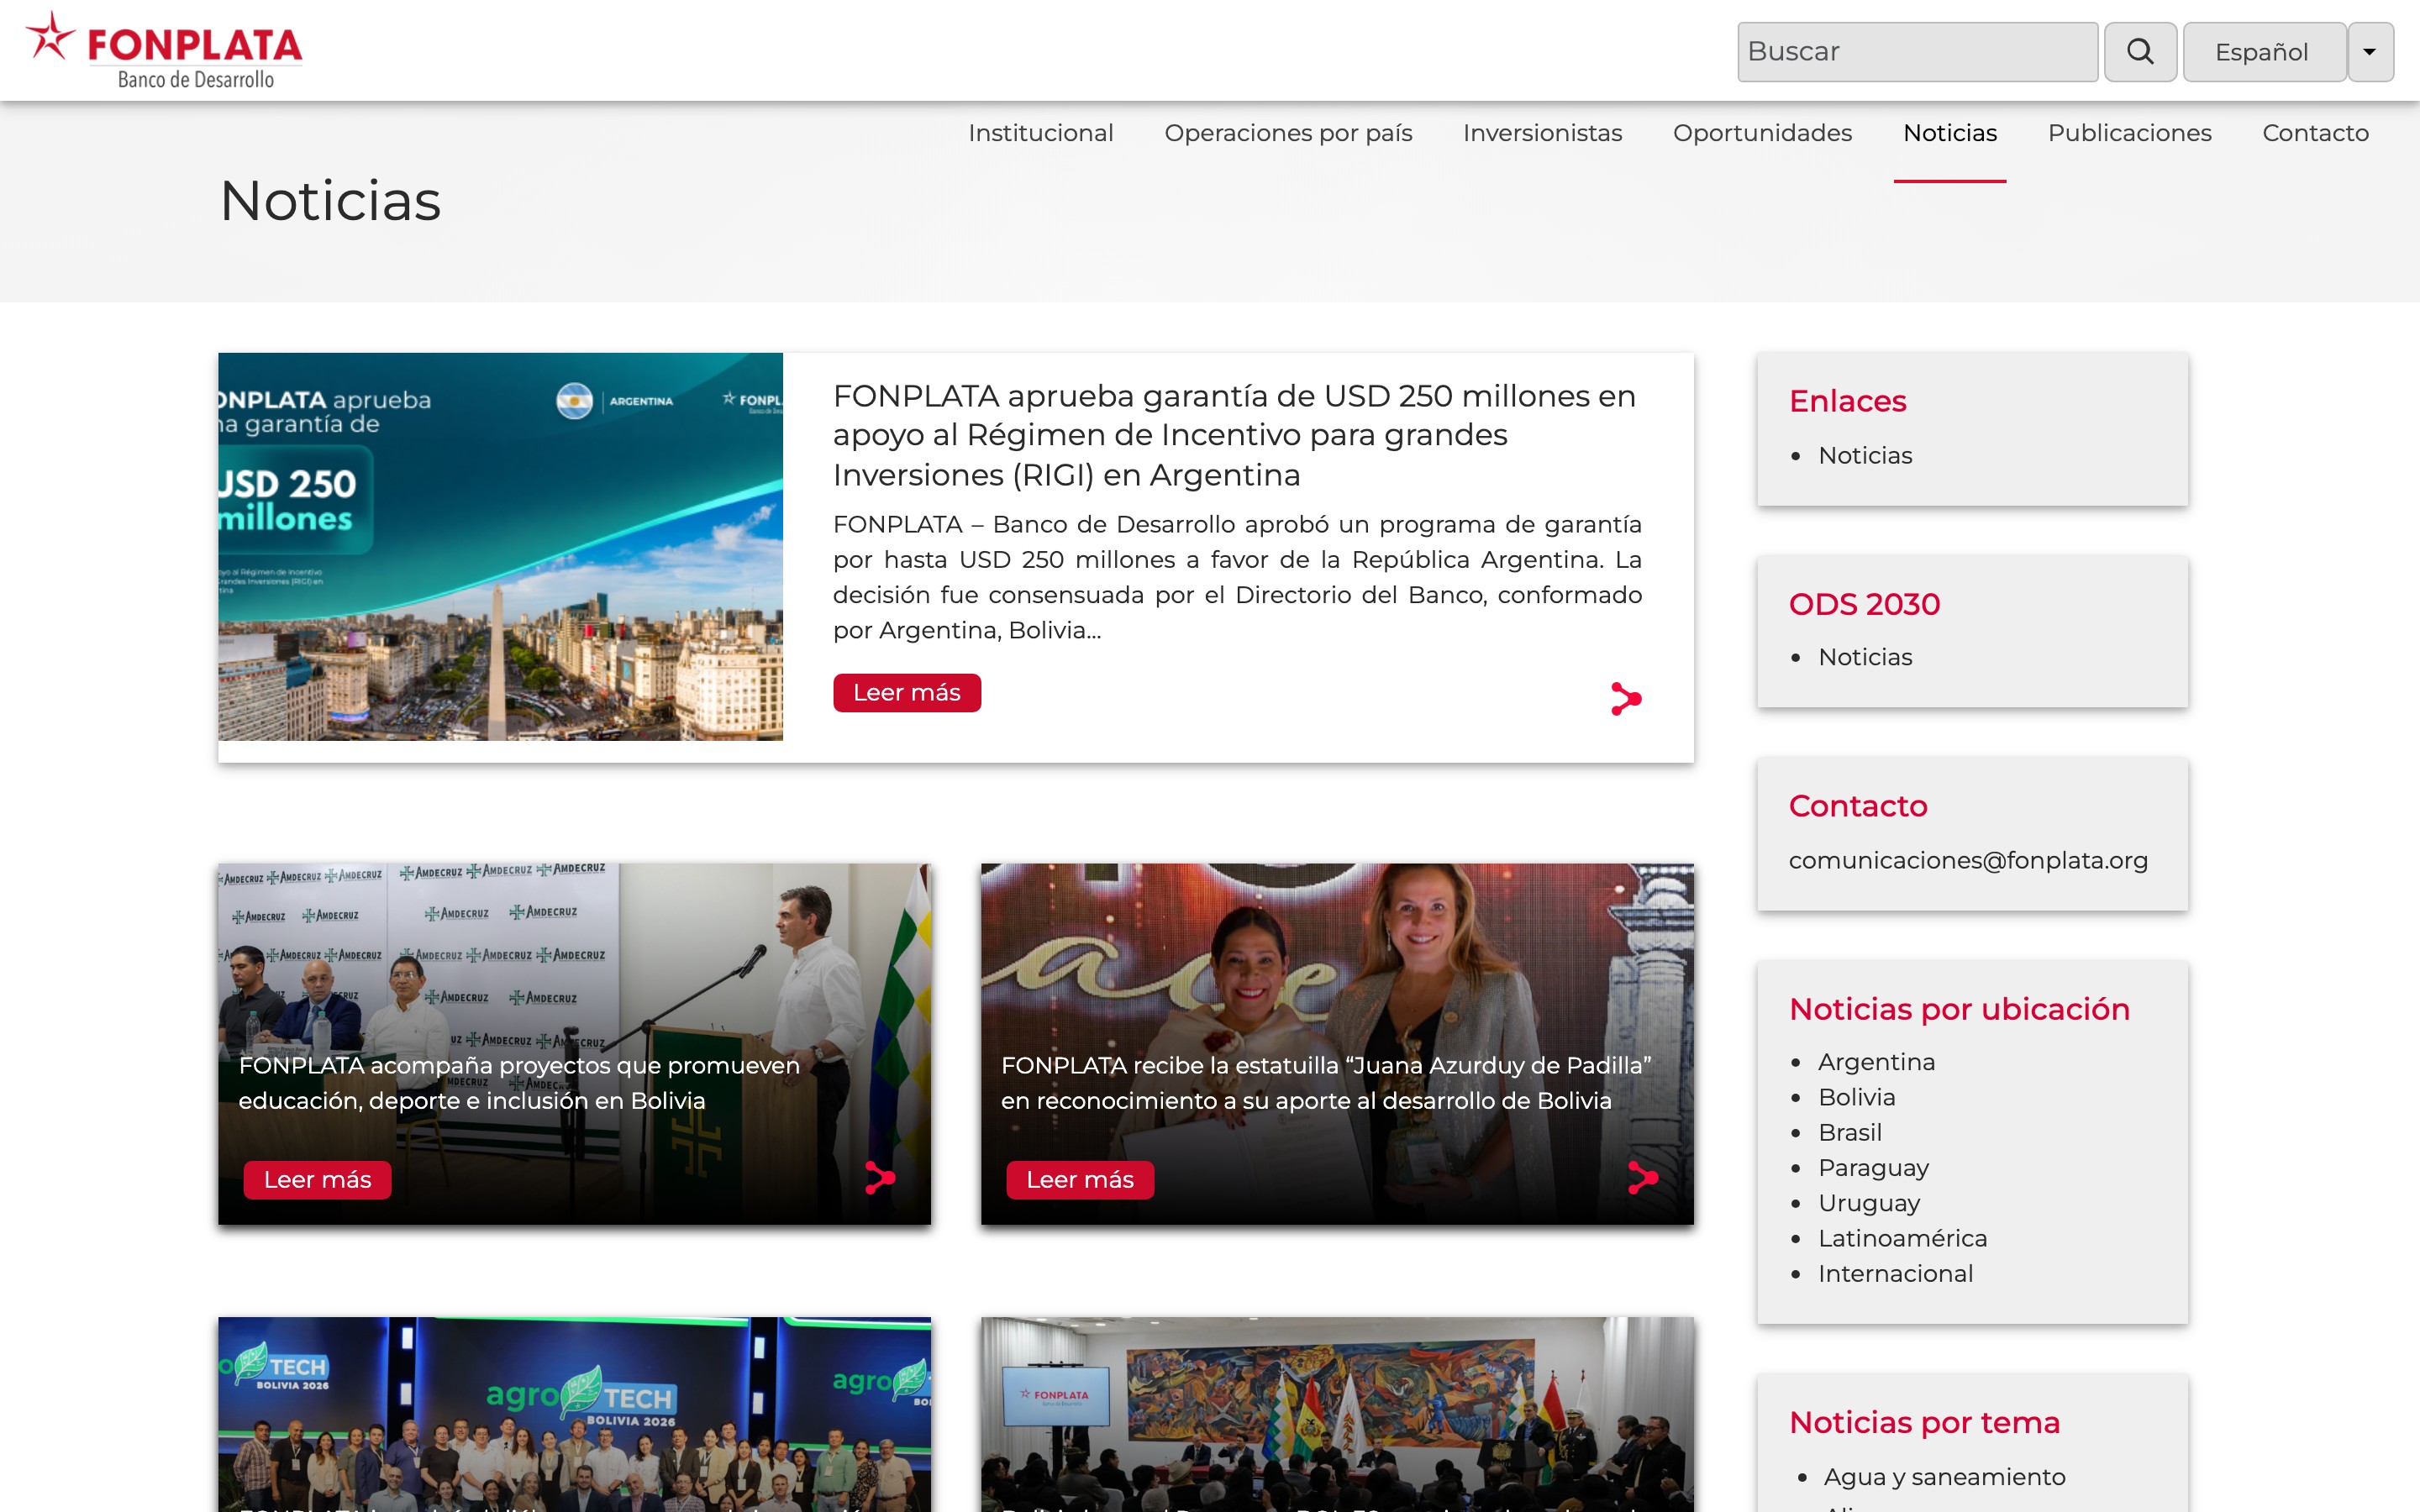Go to Inversionistas section

pyautogui.click(x=1542, y=133)
